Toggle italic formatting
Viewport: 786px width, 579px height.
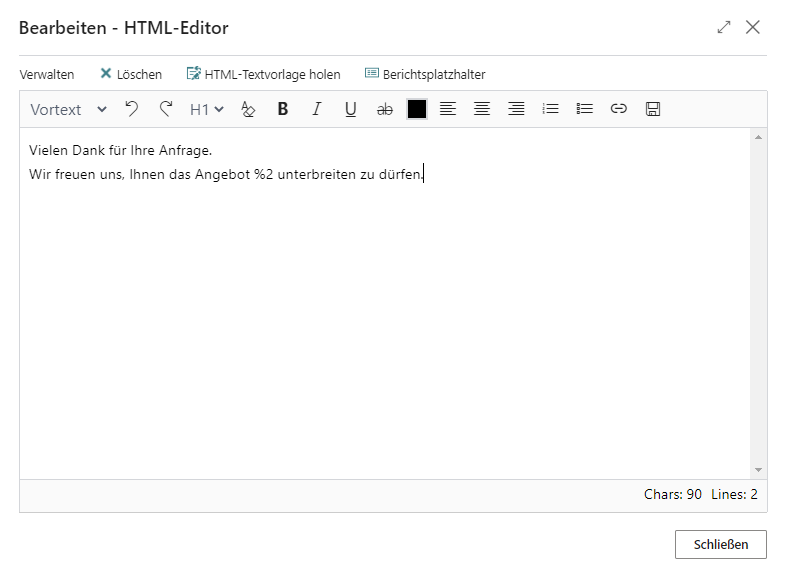coord(317,109)
